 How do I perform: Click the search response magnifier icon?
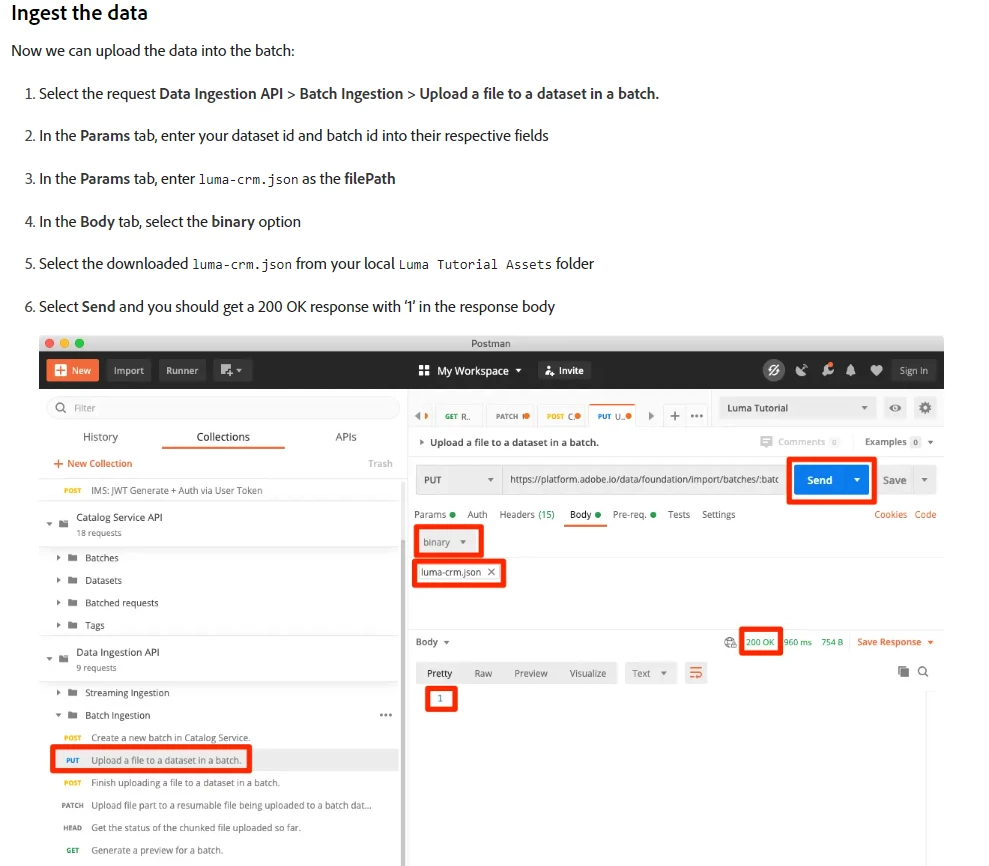pos(923,672)
